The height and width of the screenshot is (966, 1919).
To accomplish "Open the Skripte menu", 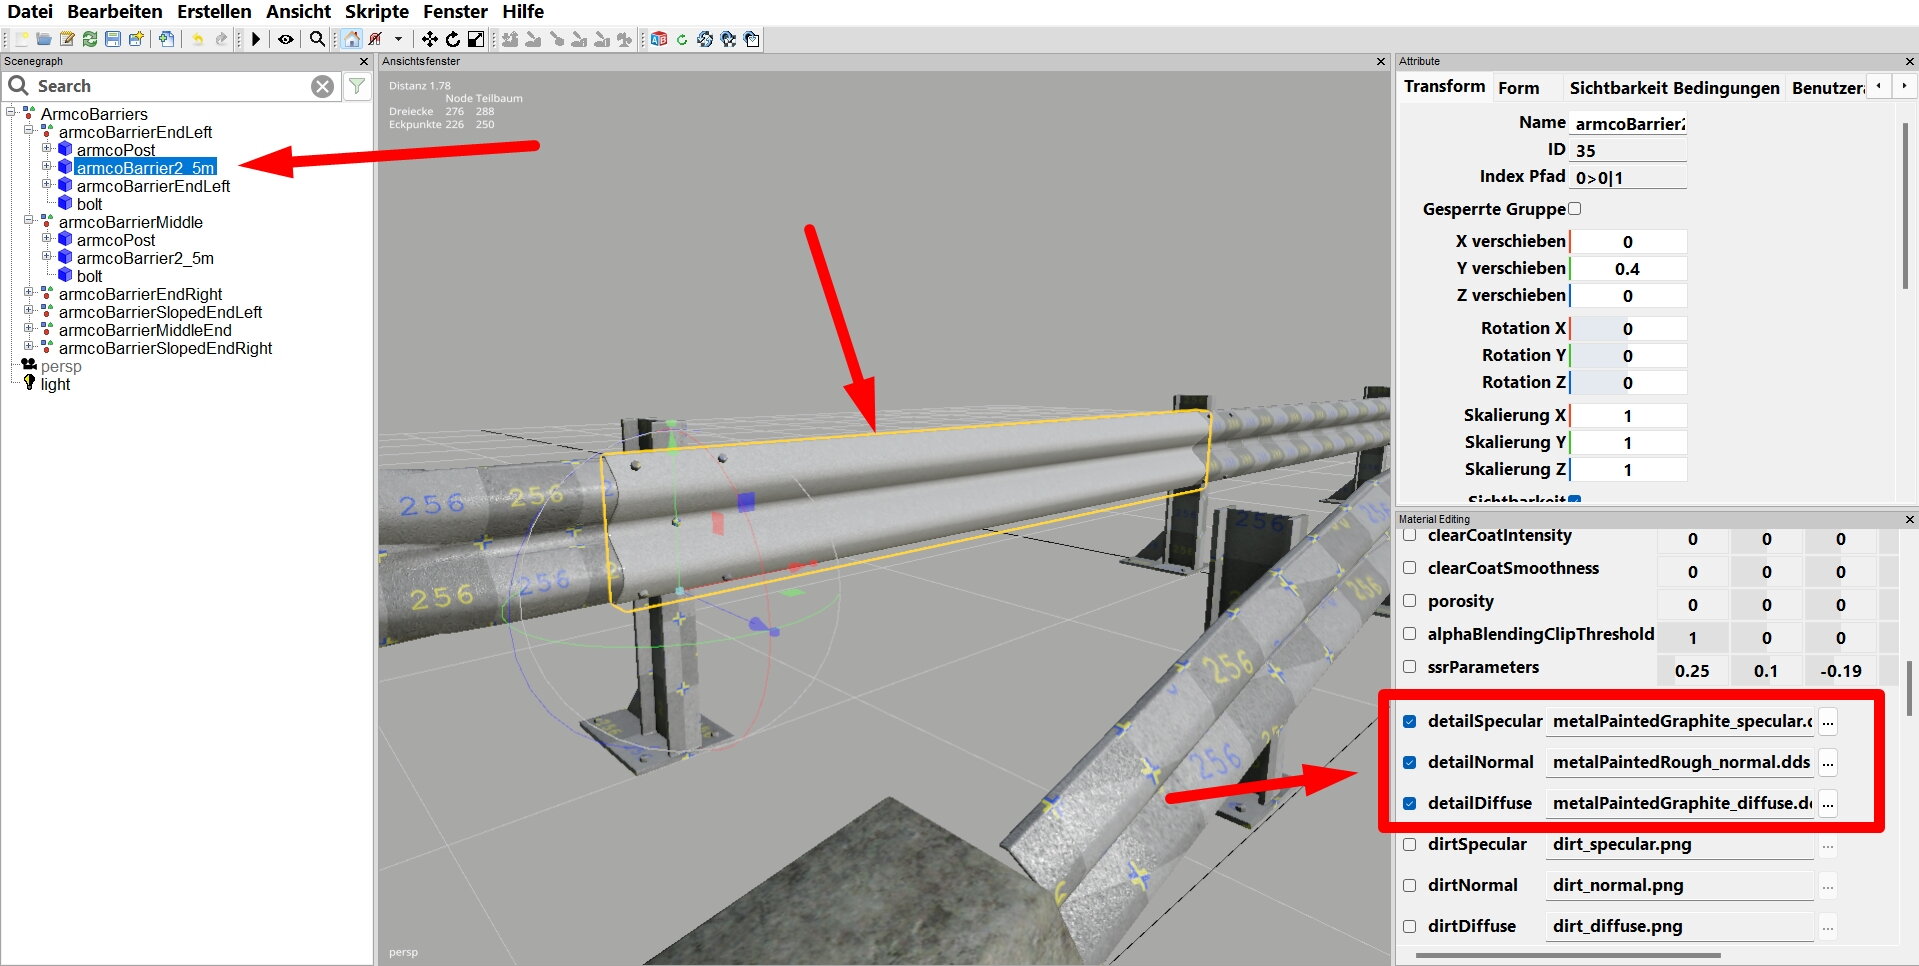I will tap(376, 12).
